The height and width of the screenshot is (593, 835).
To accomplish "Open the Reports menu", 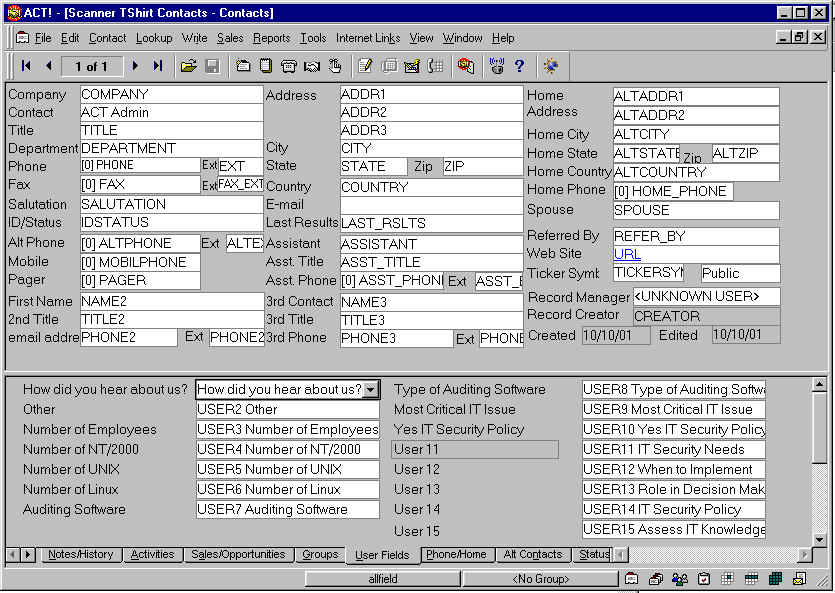I will [272, 38].
